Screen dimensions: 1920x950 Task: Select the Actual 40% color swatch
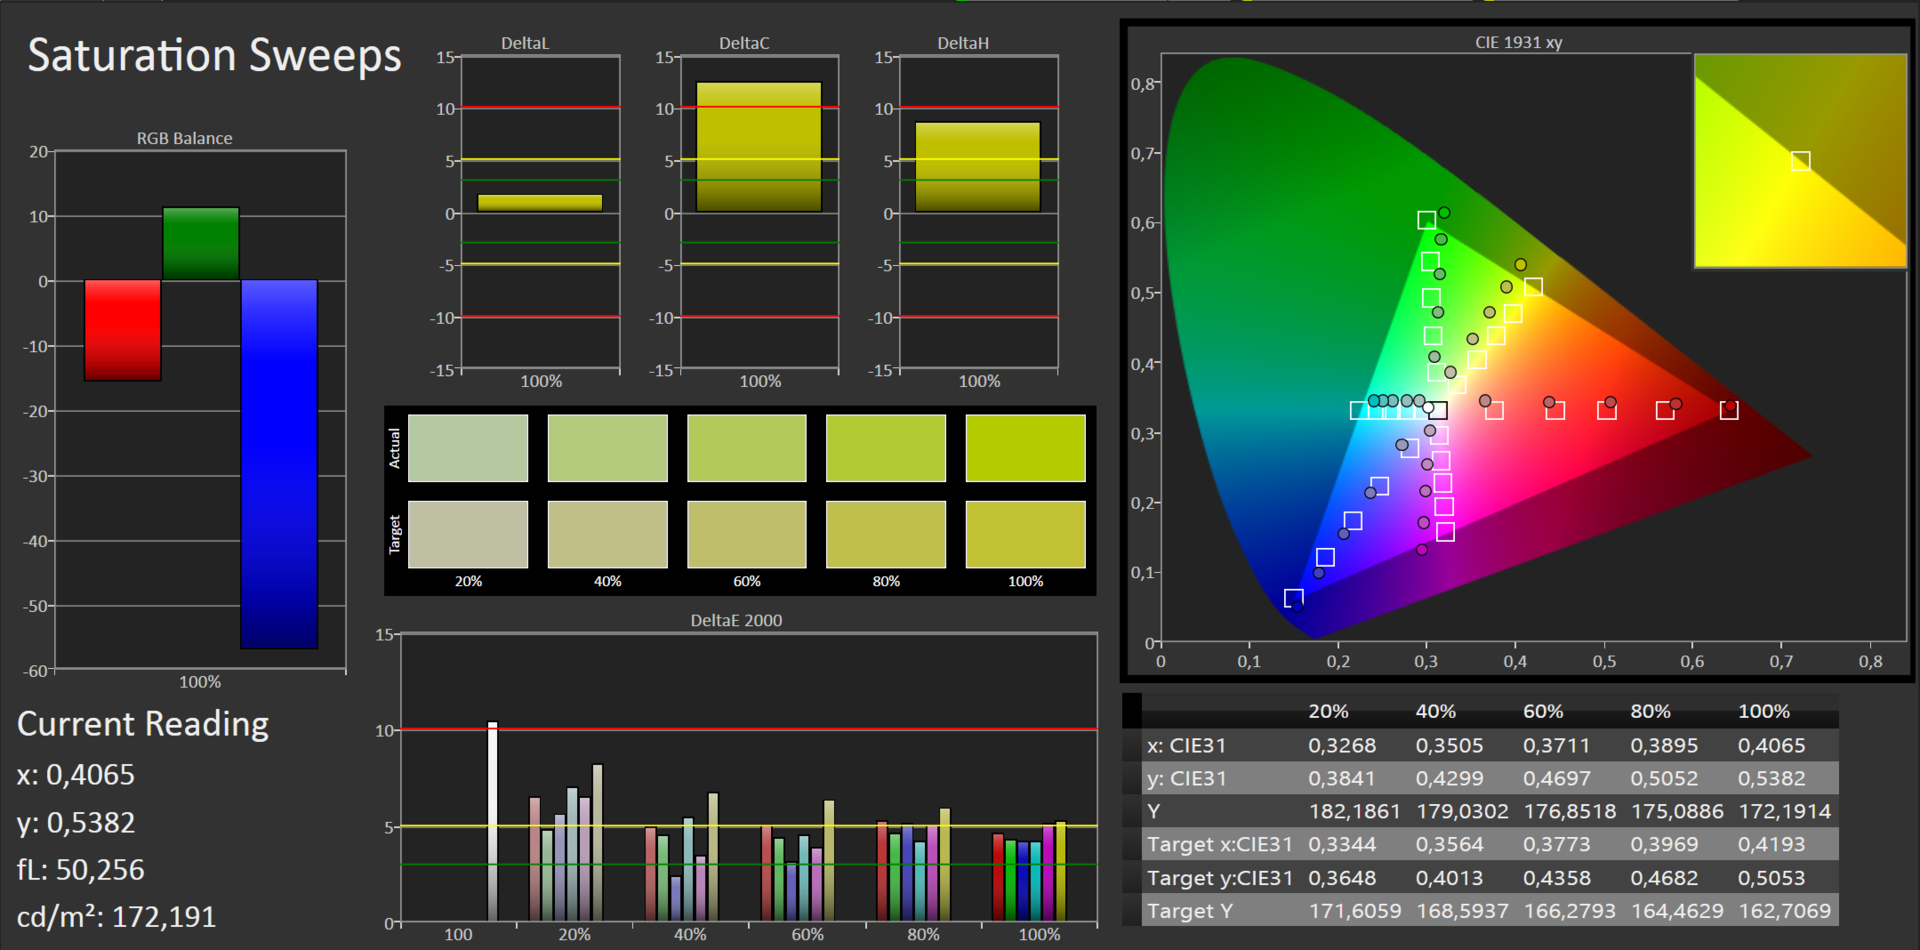pos(607,448)
